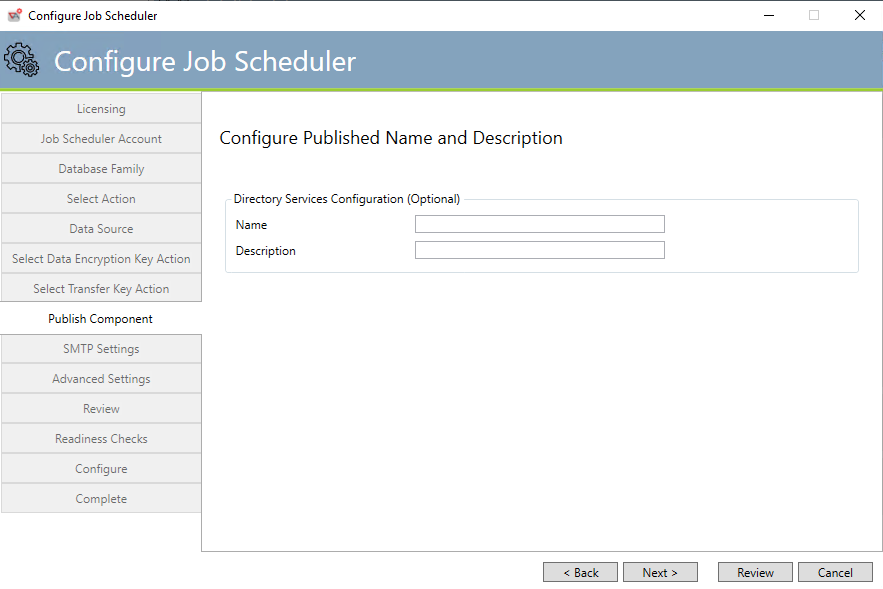Click inside the Description text field
883x589 pixels.
pyautogui.click(x=539, y=249)
